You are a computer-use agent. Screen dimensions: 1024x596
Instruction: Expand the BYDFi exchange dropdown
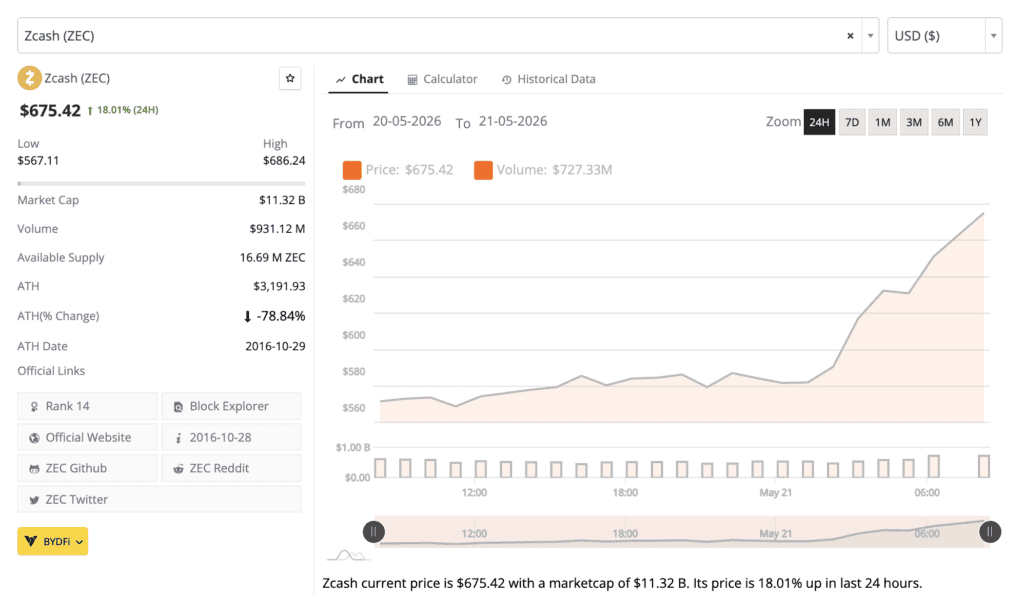tap(53, 541)
